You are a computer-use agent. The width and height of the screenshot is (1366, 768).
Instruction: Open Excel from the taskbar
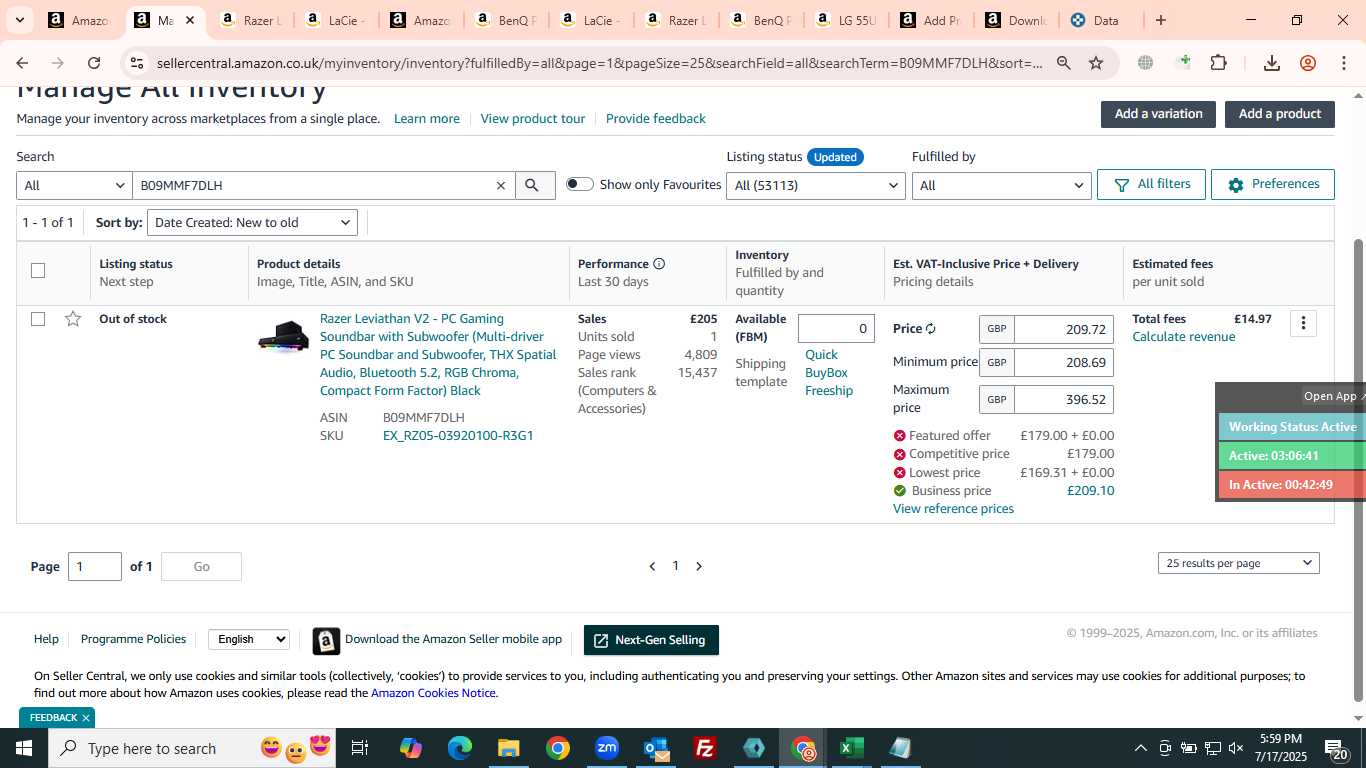851,748
